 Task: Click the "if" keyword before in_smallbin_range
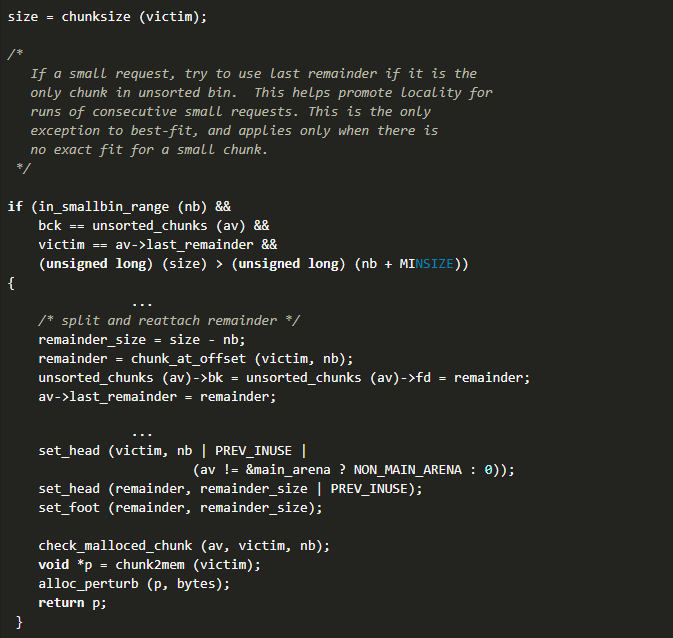coord(15,207)
